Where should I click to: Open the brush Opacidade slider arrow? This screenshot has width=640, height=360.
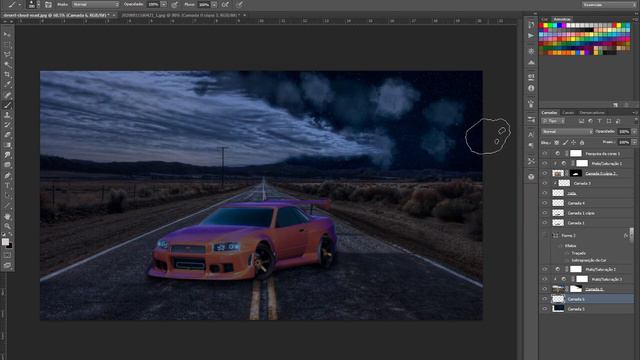coord(164,4)
